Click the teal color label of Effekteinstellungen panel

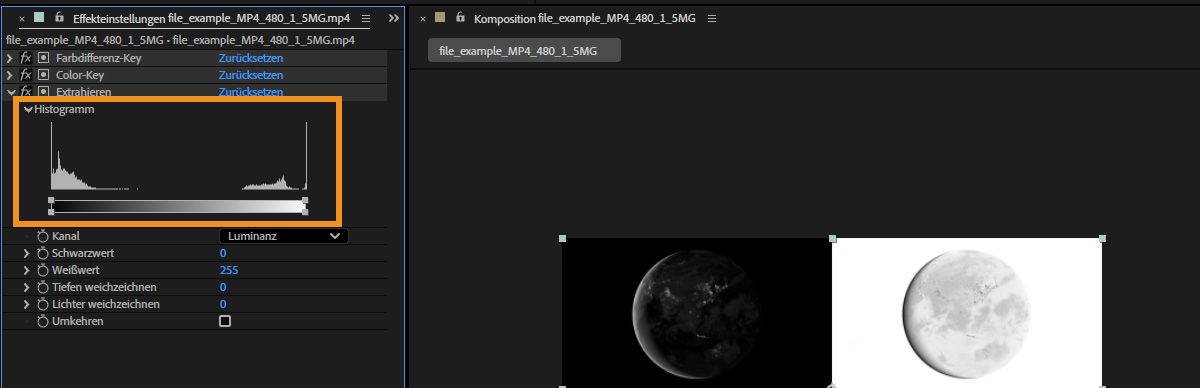pos(39,18)
